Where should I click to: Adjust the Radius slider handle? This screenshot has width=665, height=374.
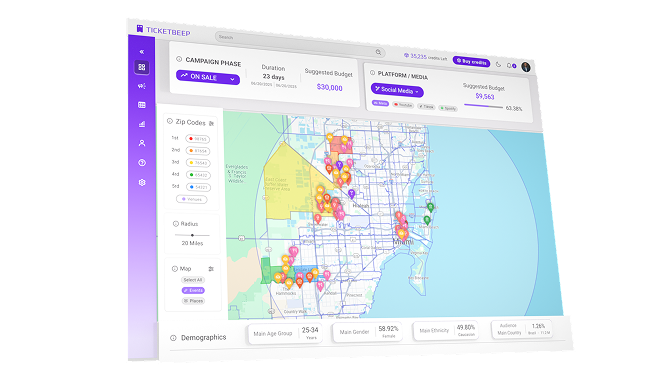click(x=192, y=235)
